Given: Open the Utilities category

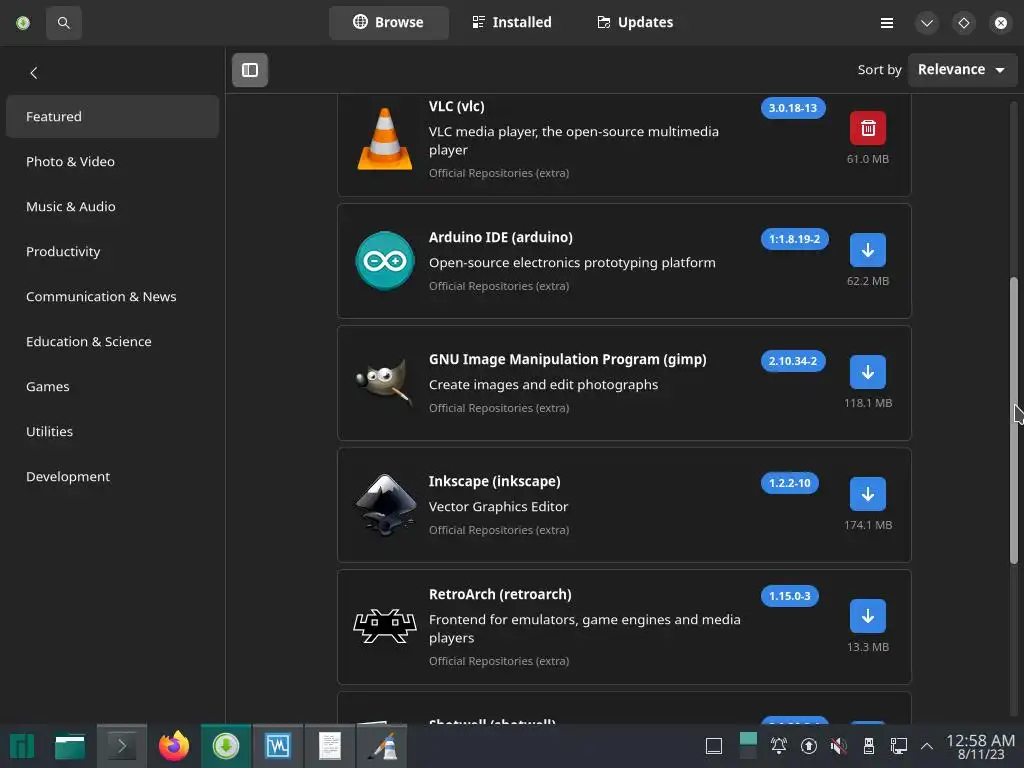Looking at the screenshot, I should (x=112, y=432).
